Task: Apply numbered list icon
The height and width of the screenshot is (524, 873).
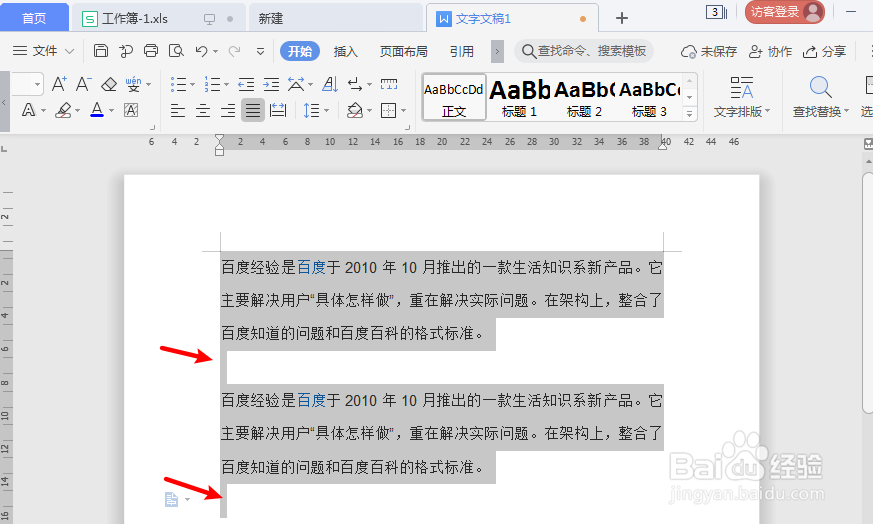Action: click(212, 85)
